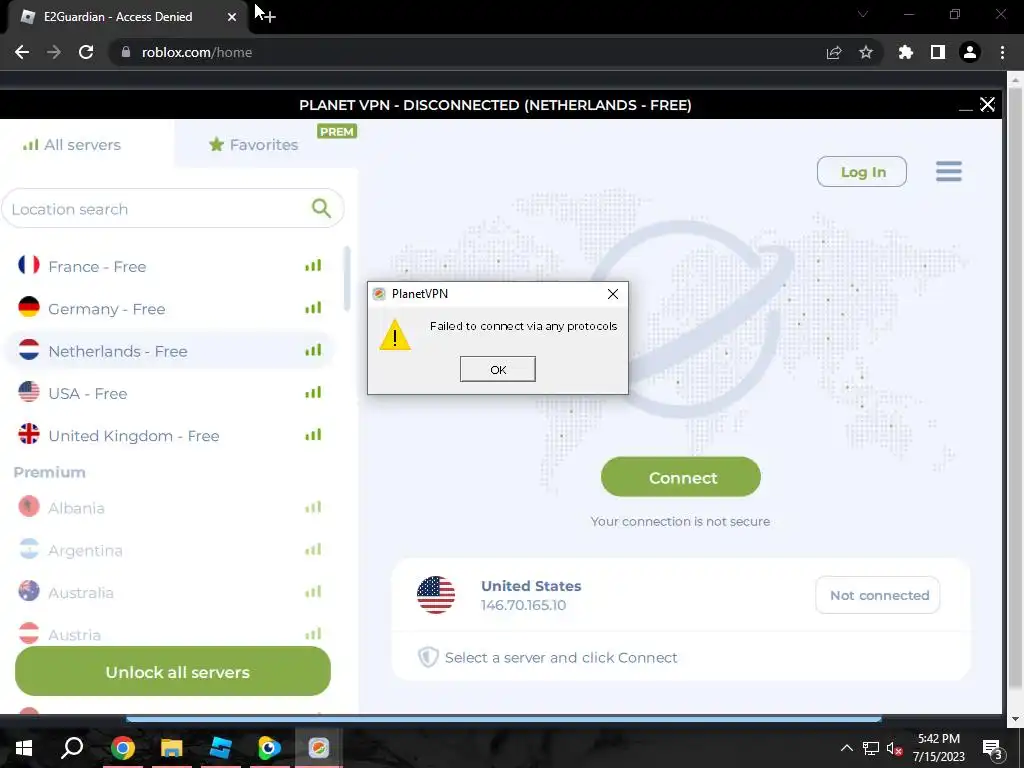Click the browser forward arrow
The height and width of the screenshot is (768, 1024).
tap(54, 52)
